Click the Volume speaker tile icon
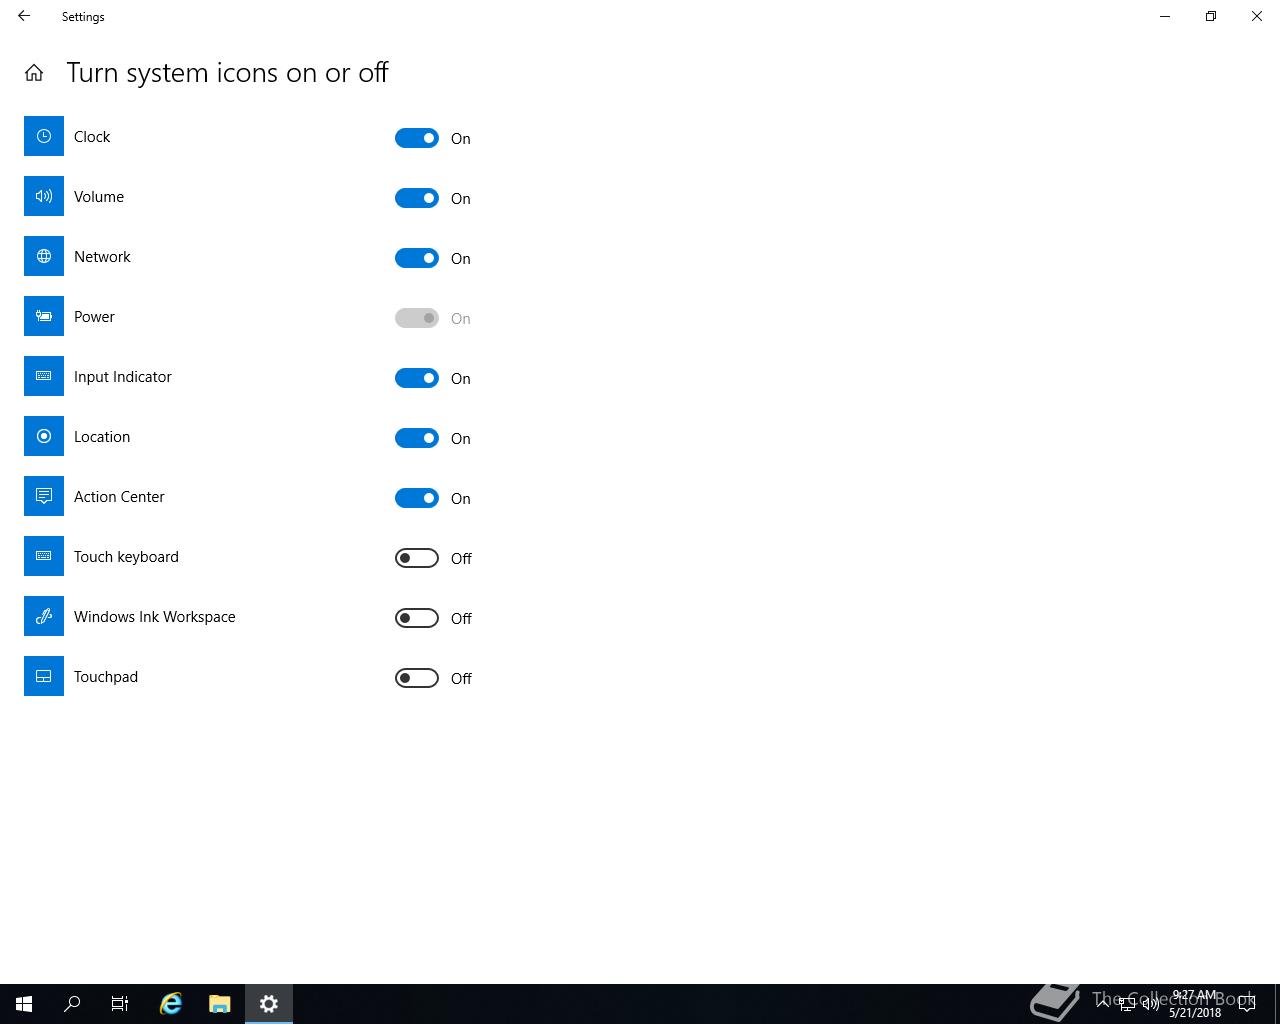The image size is (1280, 1024). point(44,196)
